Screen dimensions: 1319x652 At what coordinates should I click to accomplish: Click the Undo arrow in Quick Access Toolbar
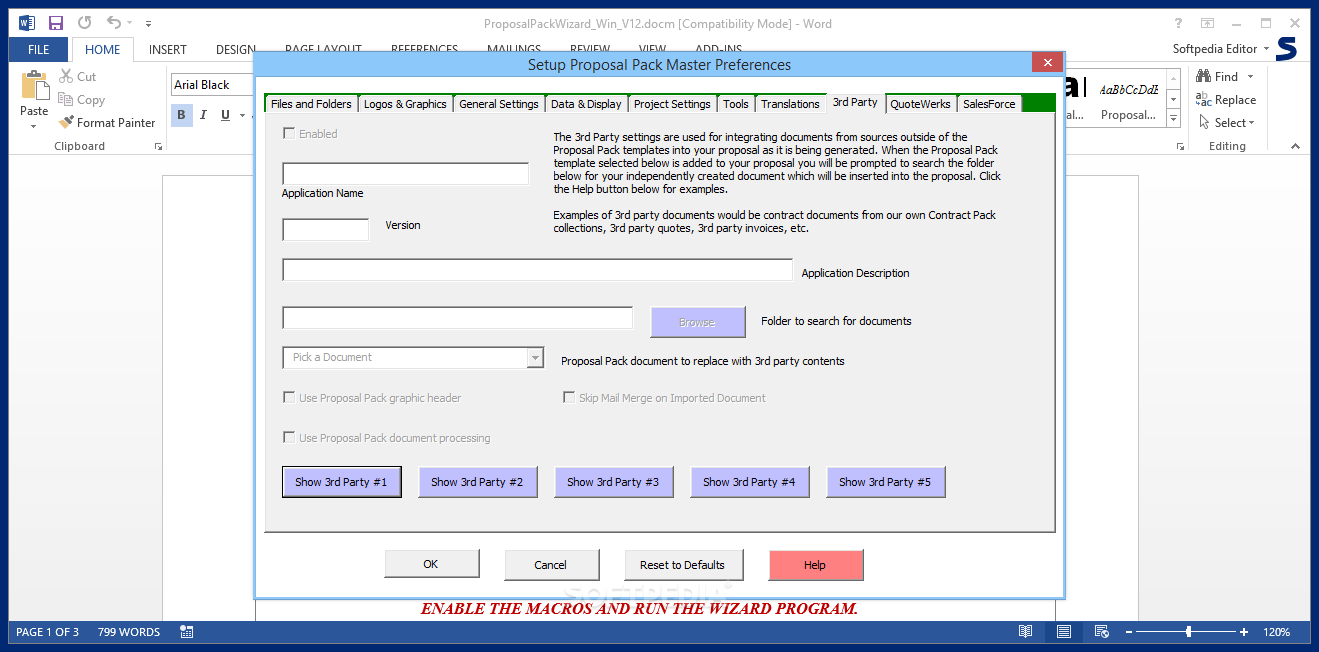pos(113,22)
